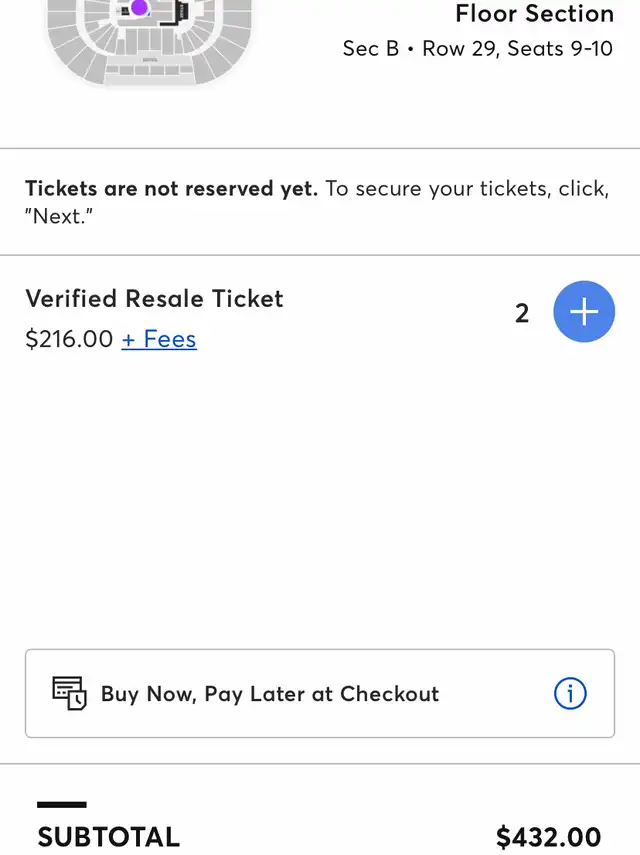The height and width of the screenshot is (855, 640).
Task: Open the venue seat map thumbnail
Action: [149, 43]
